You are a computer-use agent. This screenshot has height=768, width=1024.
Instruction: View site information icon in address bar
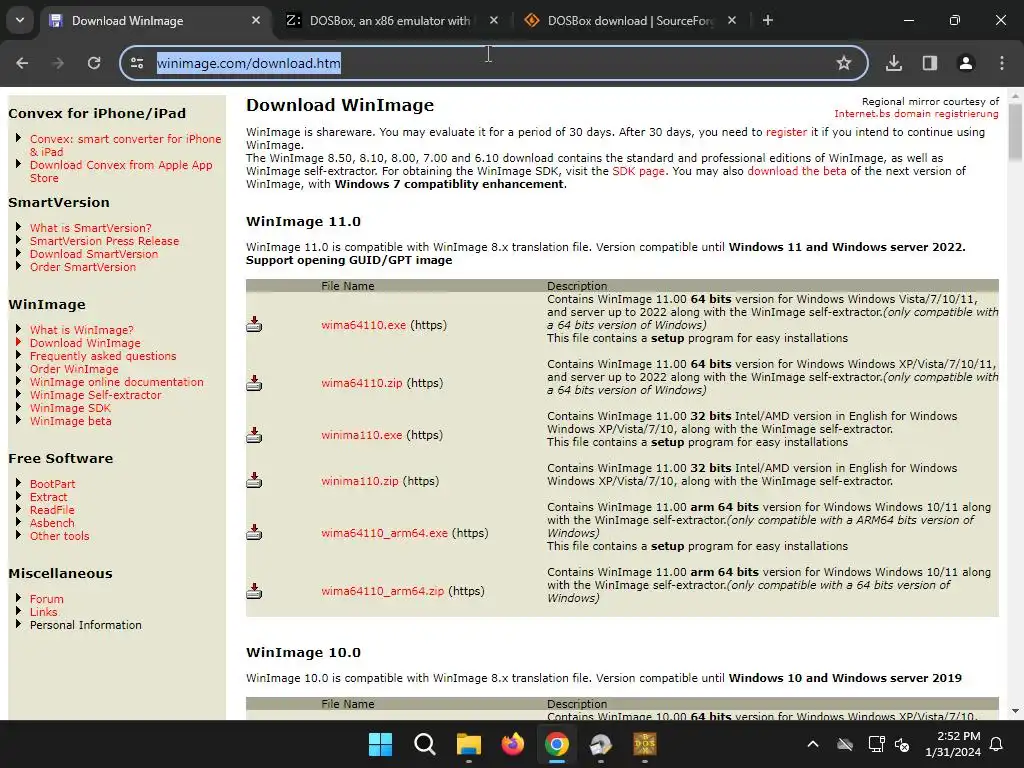[x=137, y=63]
